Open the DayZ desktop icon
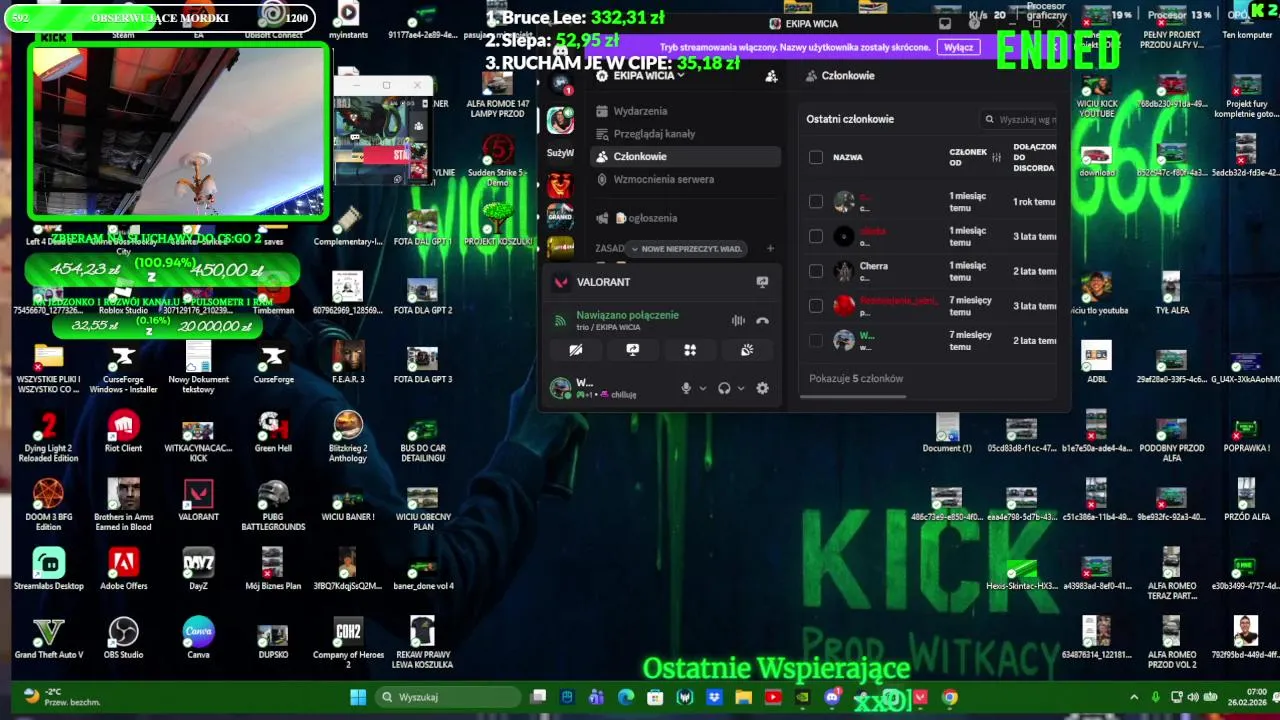Viewport: 1280px width, 720px height. click(198, 569)
